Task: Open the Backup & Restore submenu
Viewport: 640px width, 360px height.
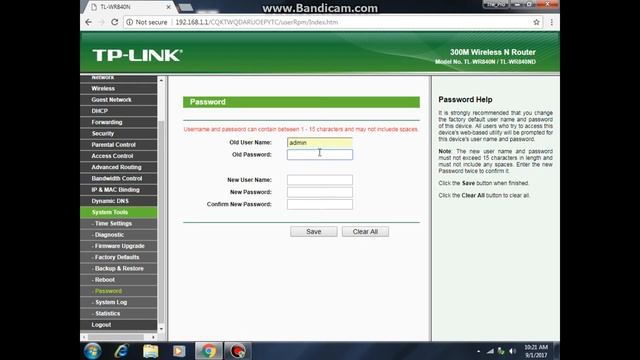Action: (x=118, y=269)
